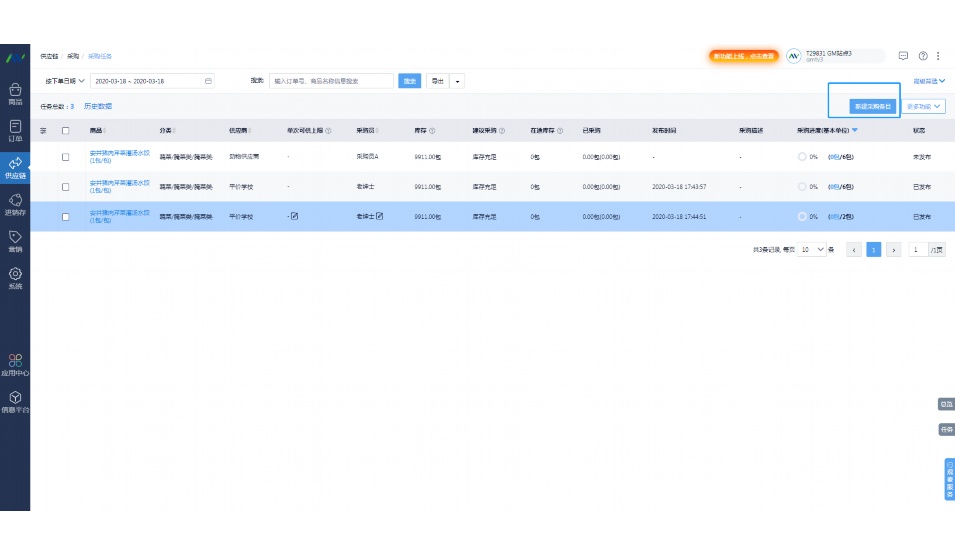
Task: Click the 新建采购条目 button
Action: 871,106
